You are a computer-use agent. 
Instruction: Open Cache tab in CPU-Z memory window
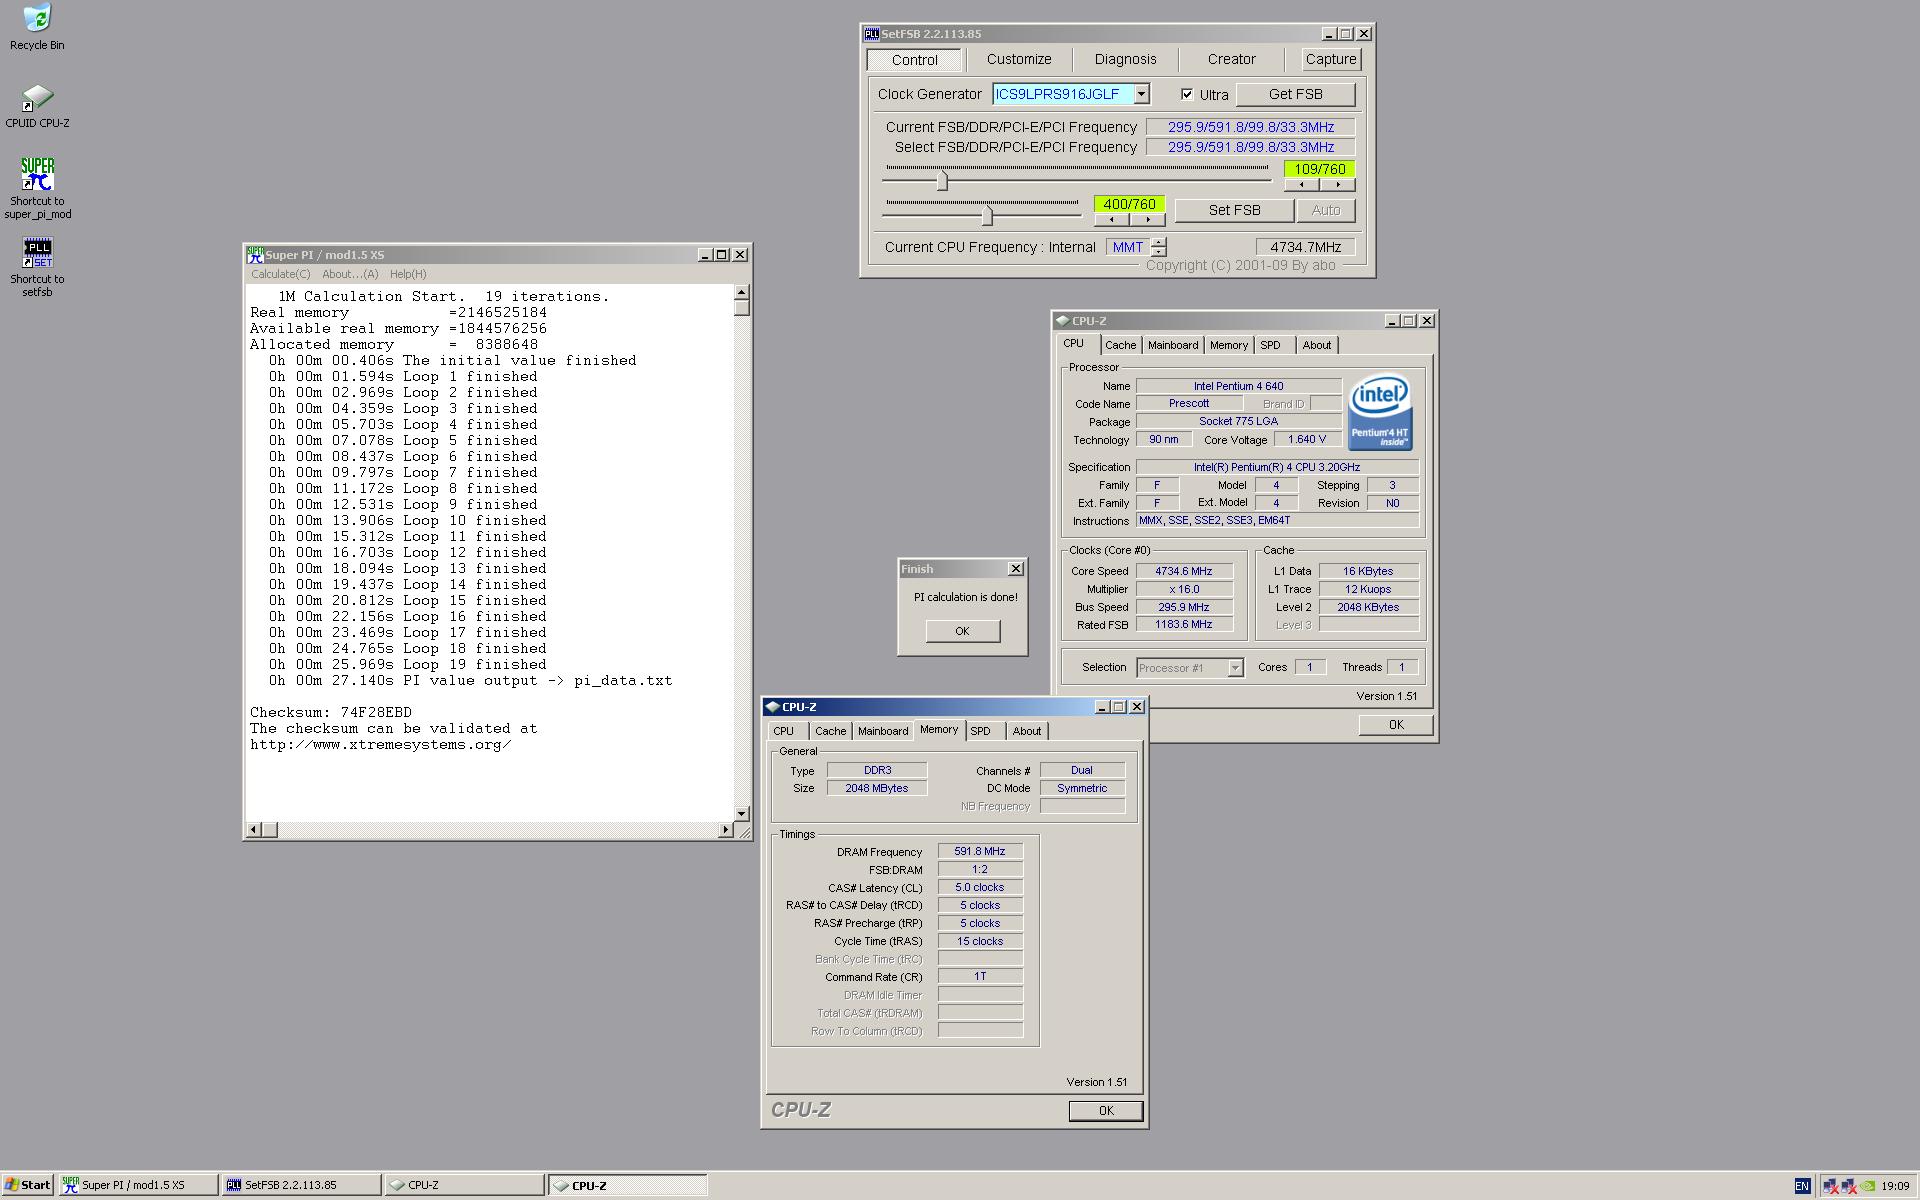830,731
